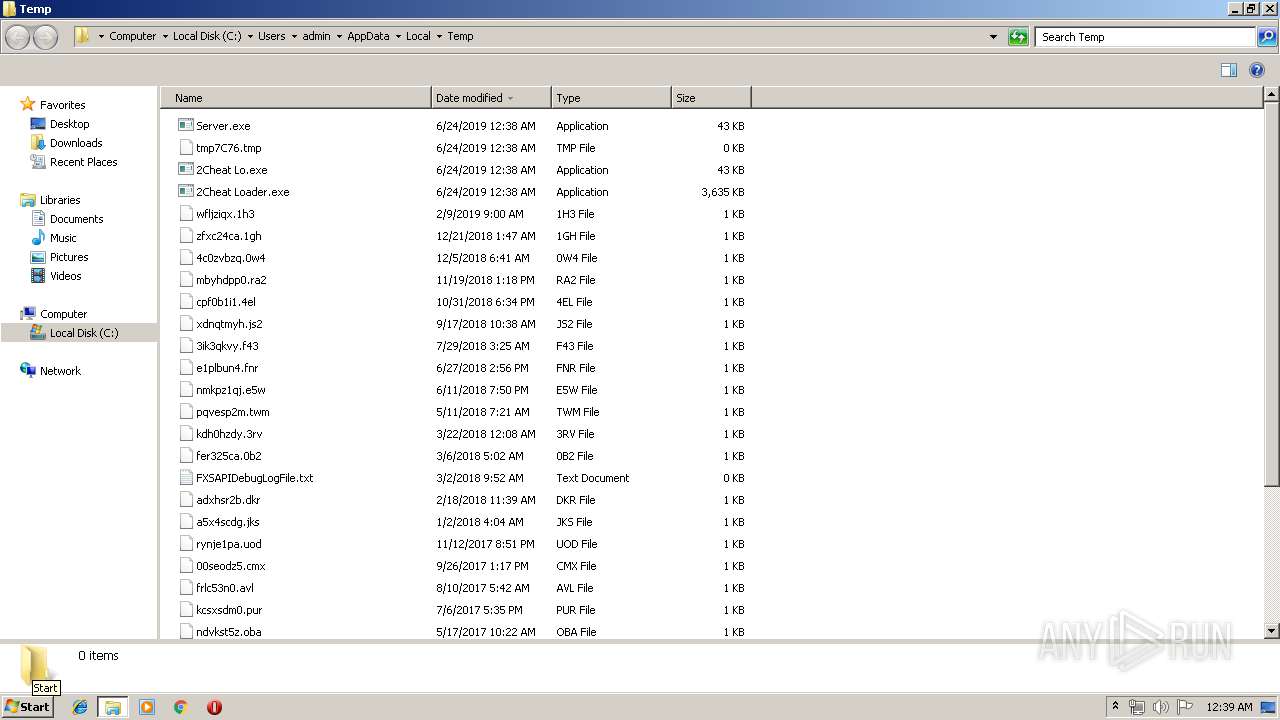This screenshot has width=1280, height=720.
Task: Click the red shield taskbar icon
Action: (x=214, y=707)
